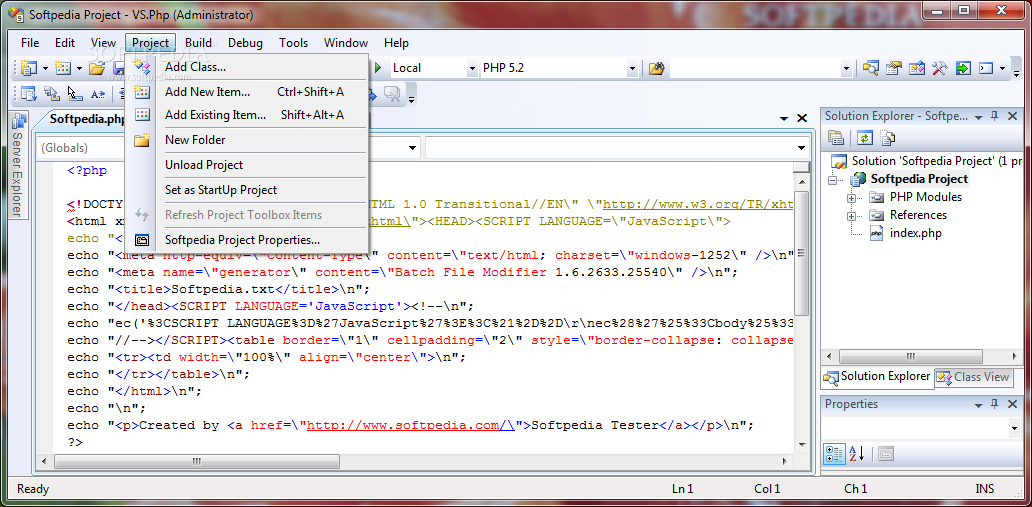This screenshot has width=1032, height=507.
Task: Collapse the Softpedia Project tree node
Action: click(833, 180)
